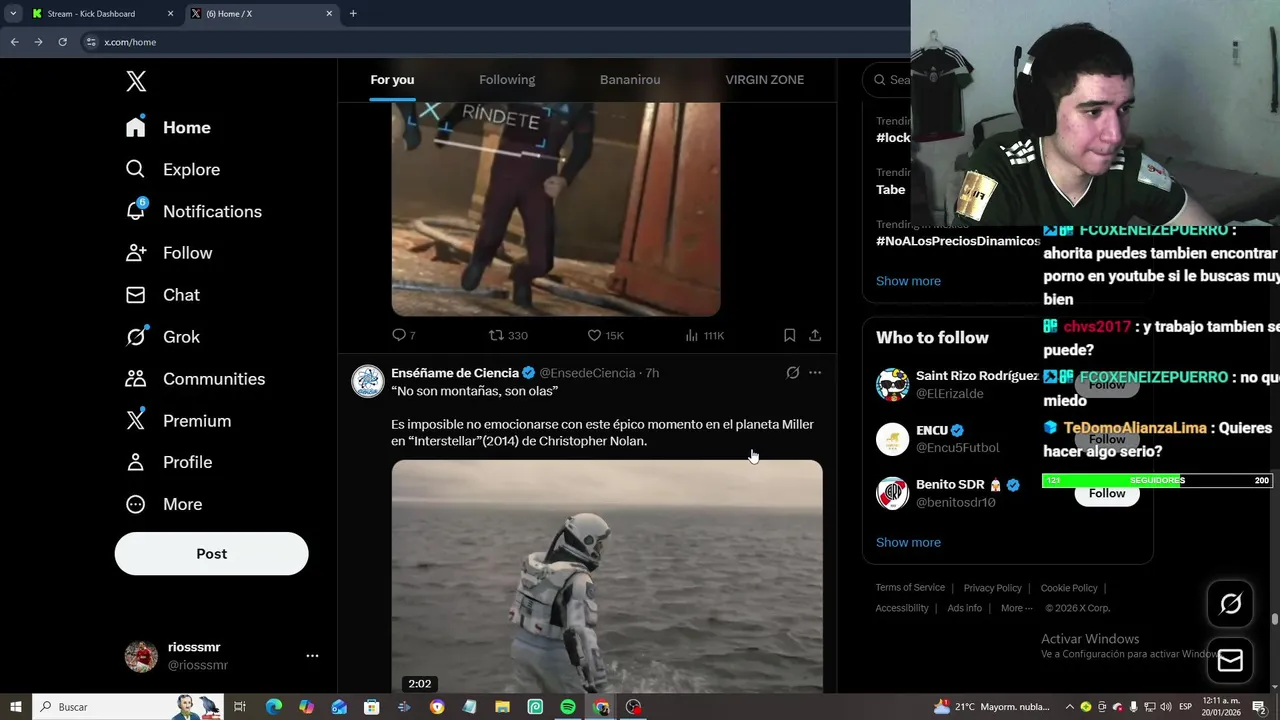1280x720 pixels.
Task: Open Profile in the sidebar
Action: [x=169, y=462]
